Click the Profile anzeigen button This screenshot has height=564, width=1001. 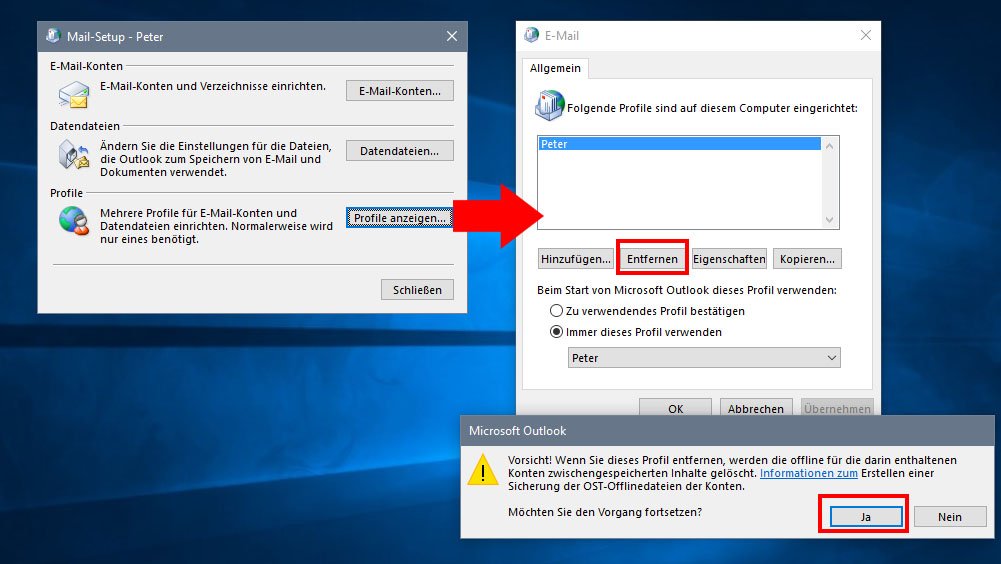pyautogui.click(x=399, y=218)
